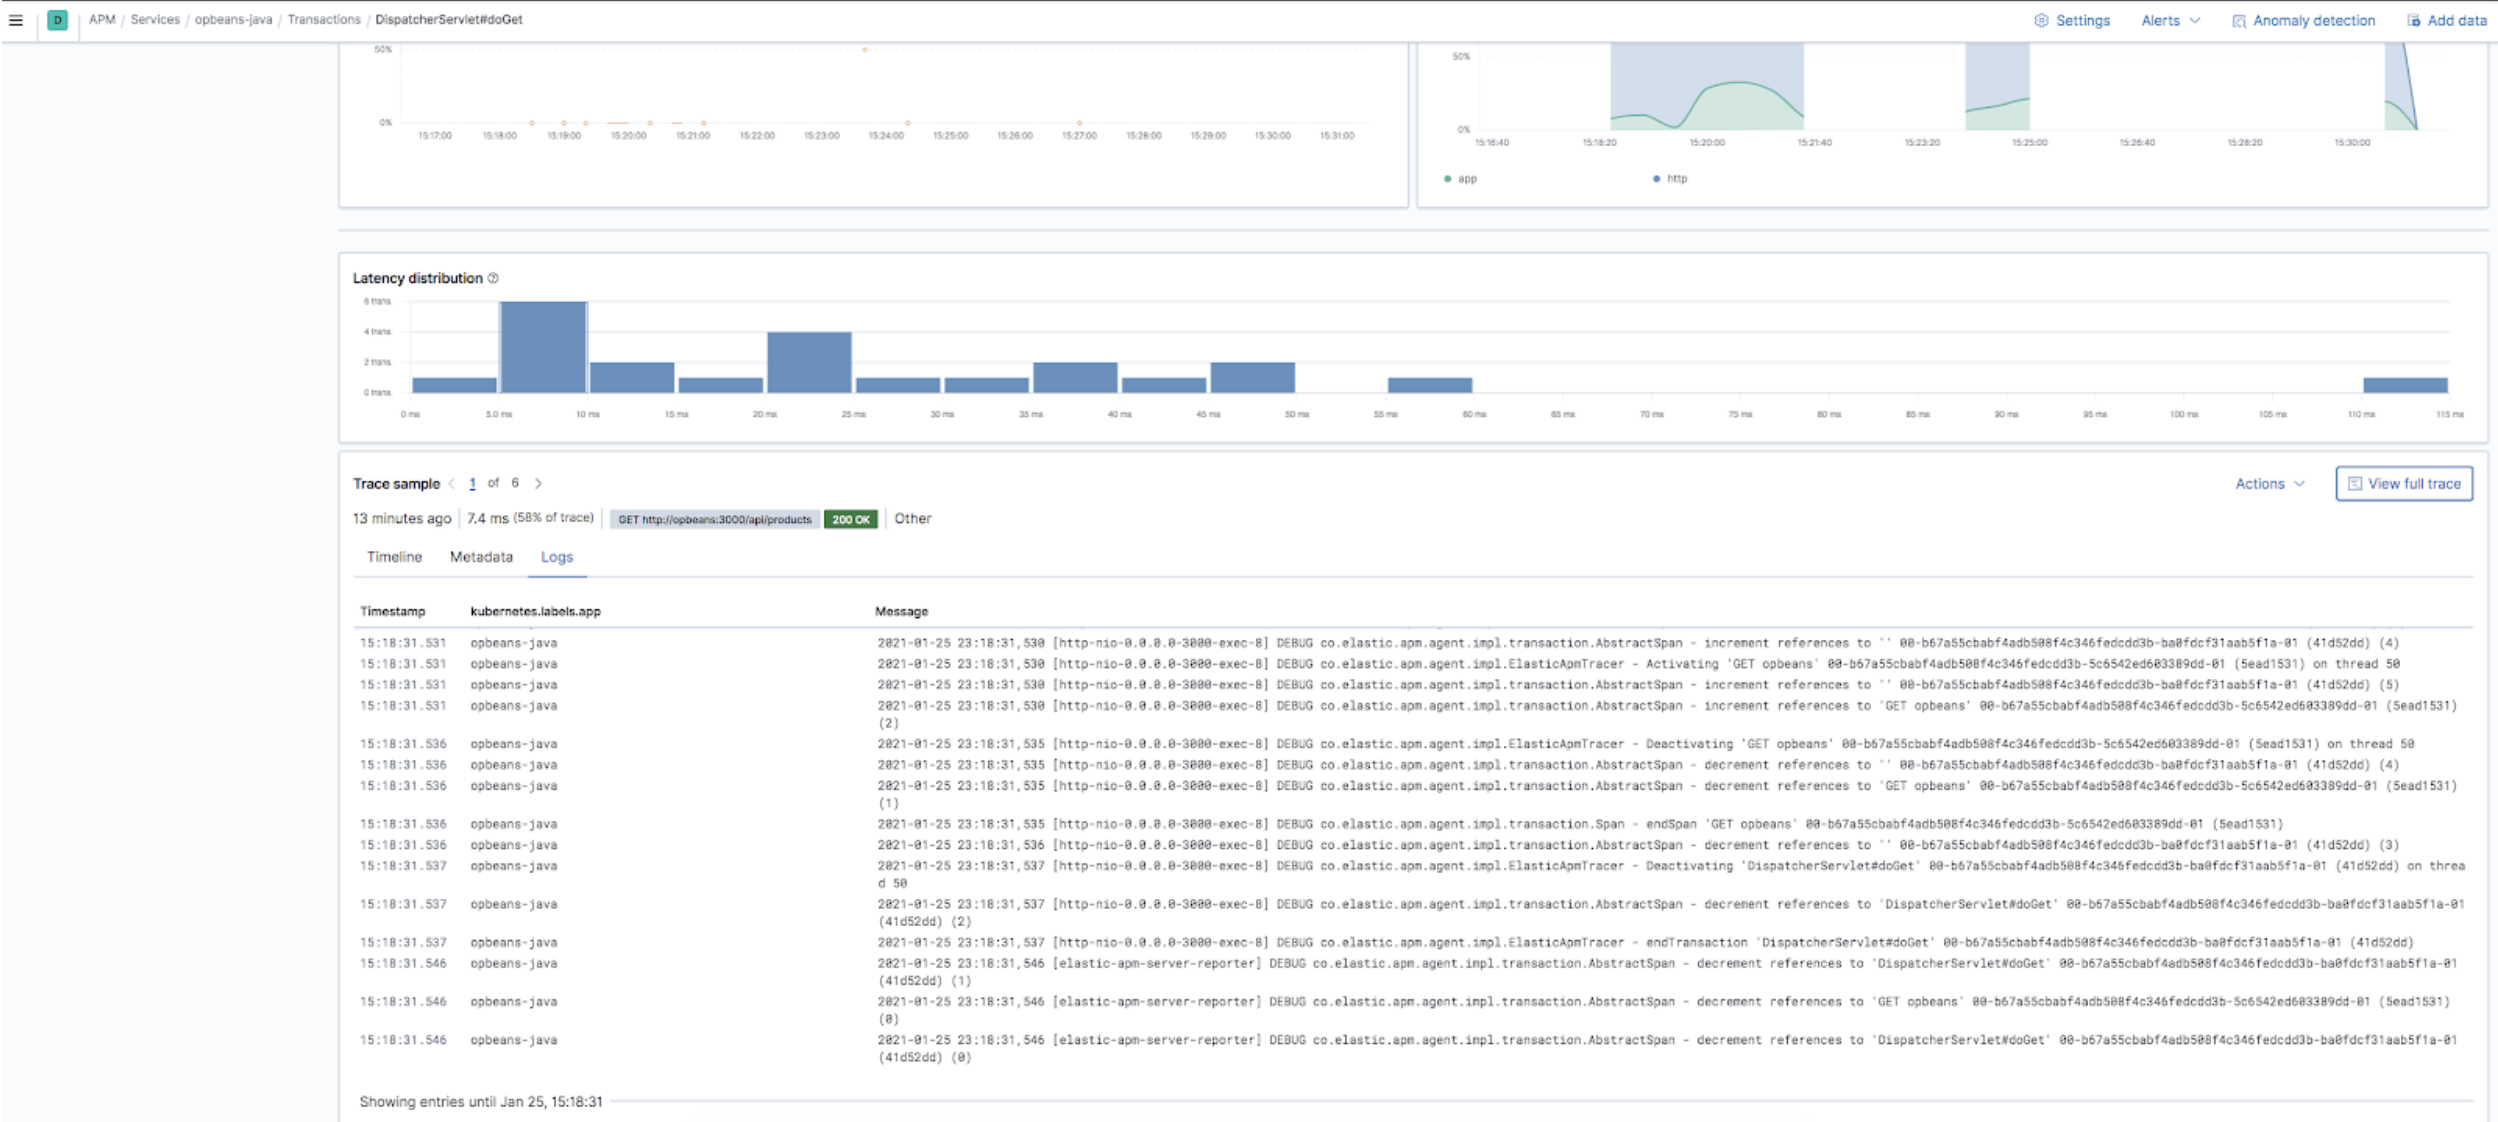Switch to the Metadata tab
Image resolution: width=2498 pixels, height=1122 pixels.
[x=481, y=557]
